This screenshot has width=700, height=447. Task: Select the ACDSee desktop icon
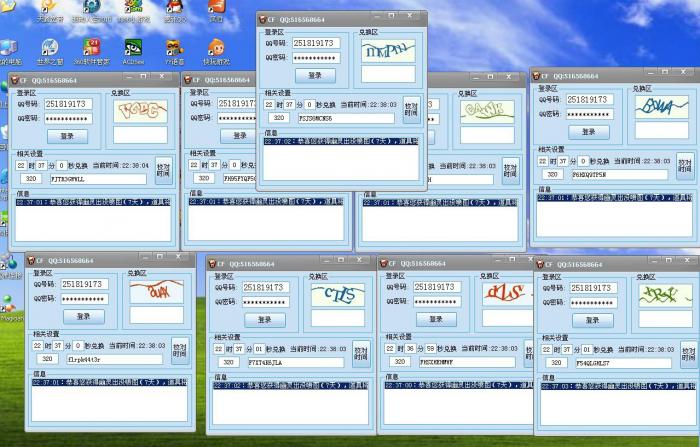[x=133, y=51]
